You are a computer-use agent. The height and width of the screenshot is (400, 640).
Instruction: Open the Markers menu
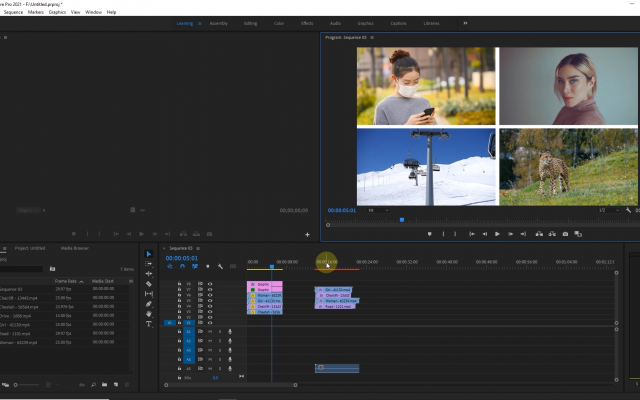[x=36, y=12]
